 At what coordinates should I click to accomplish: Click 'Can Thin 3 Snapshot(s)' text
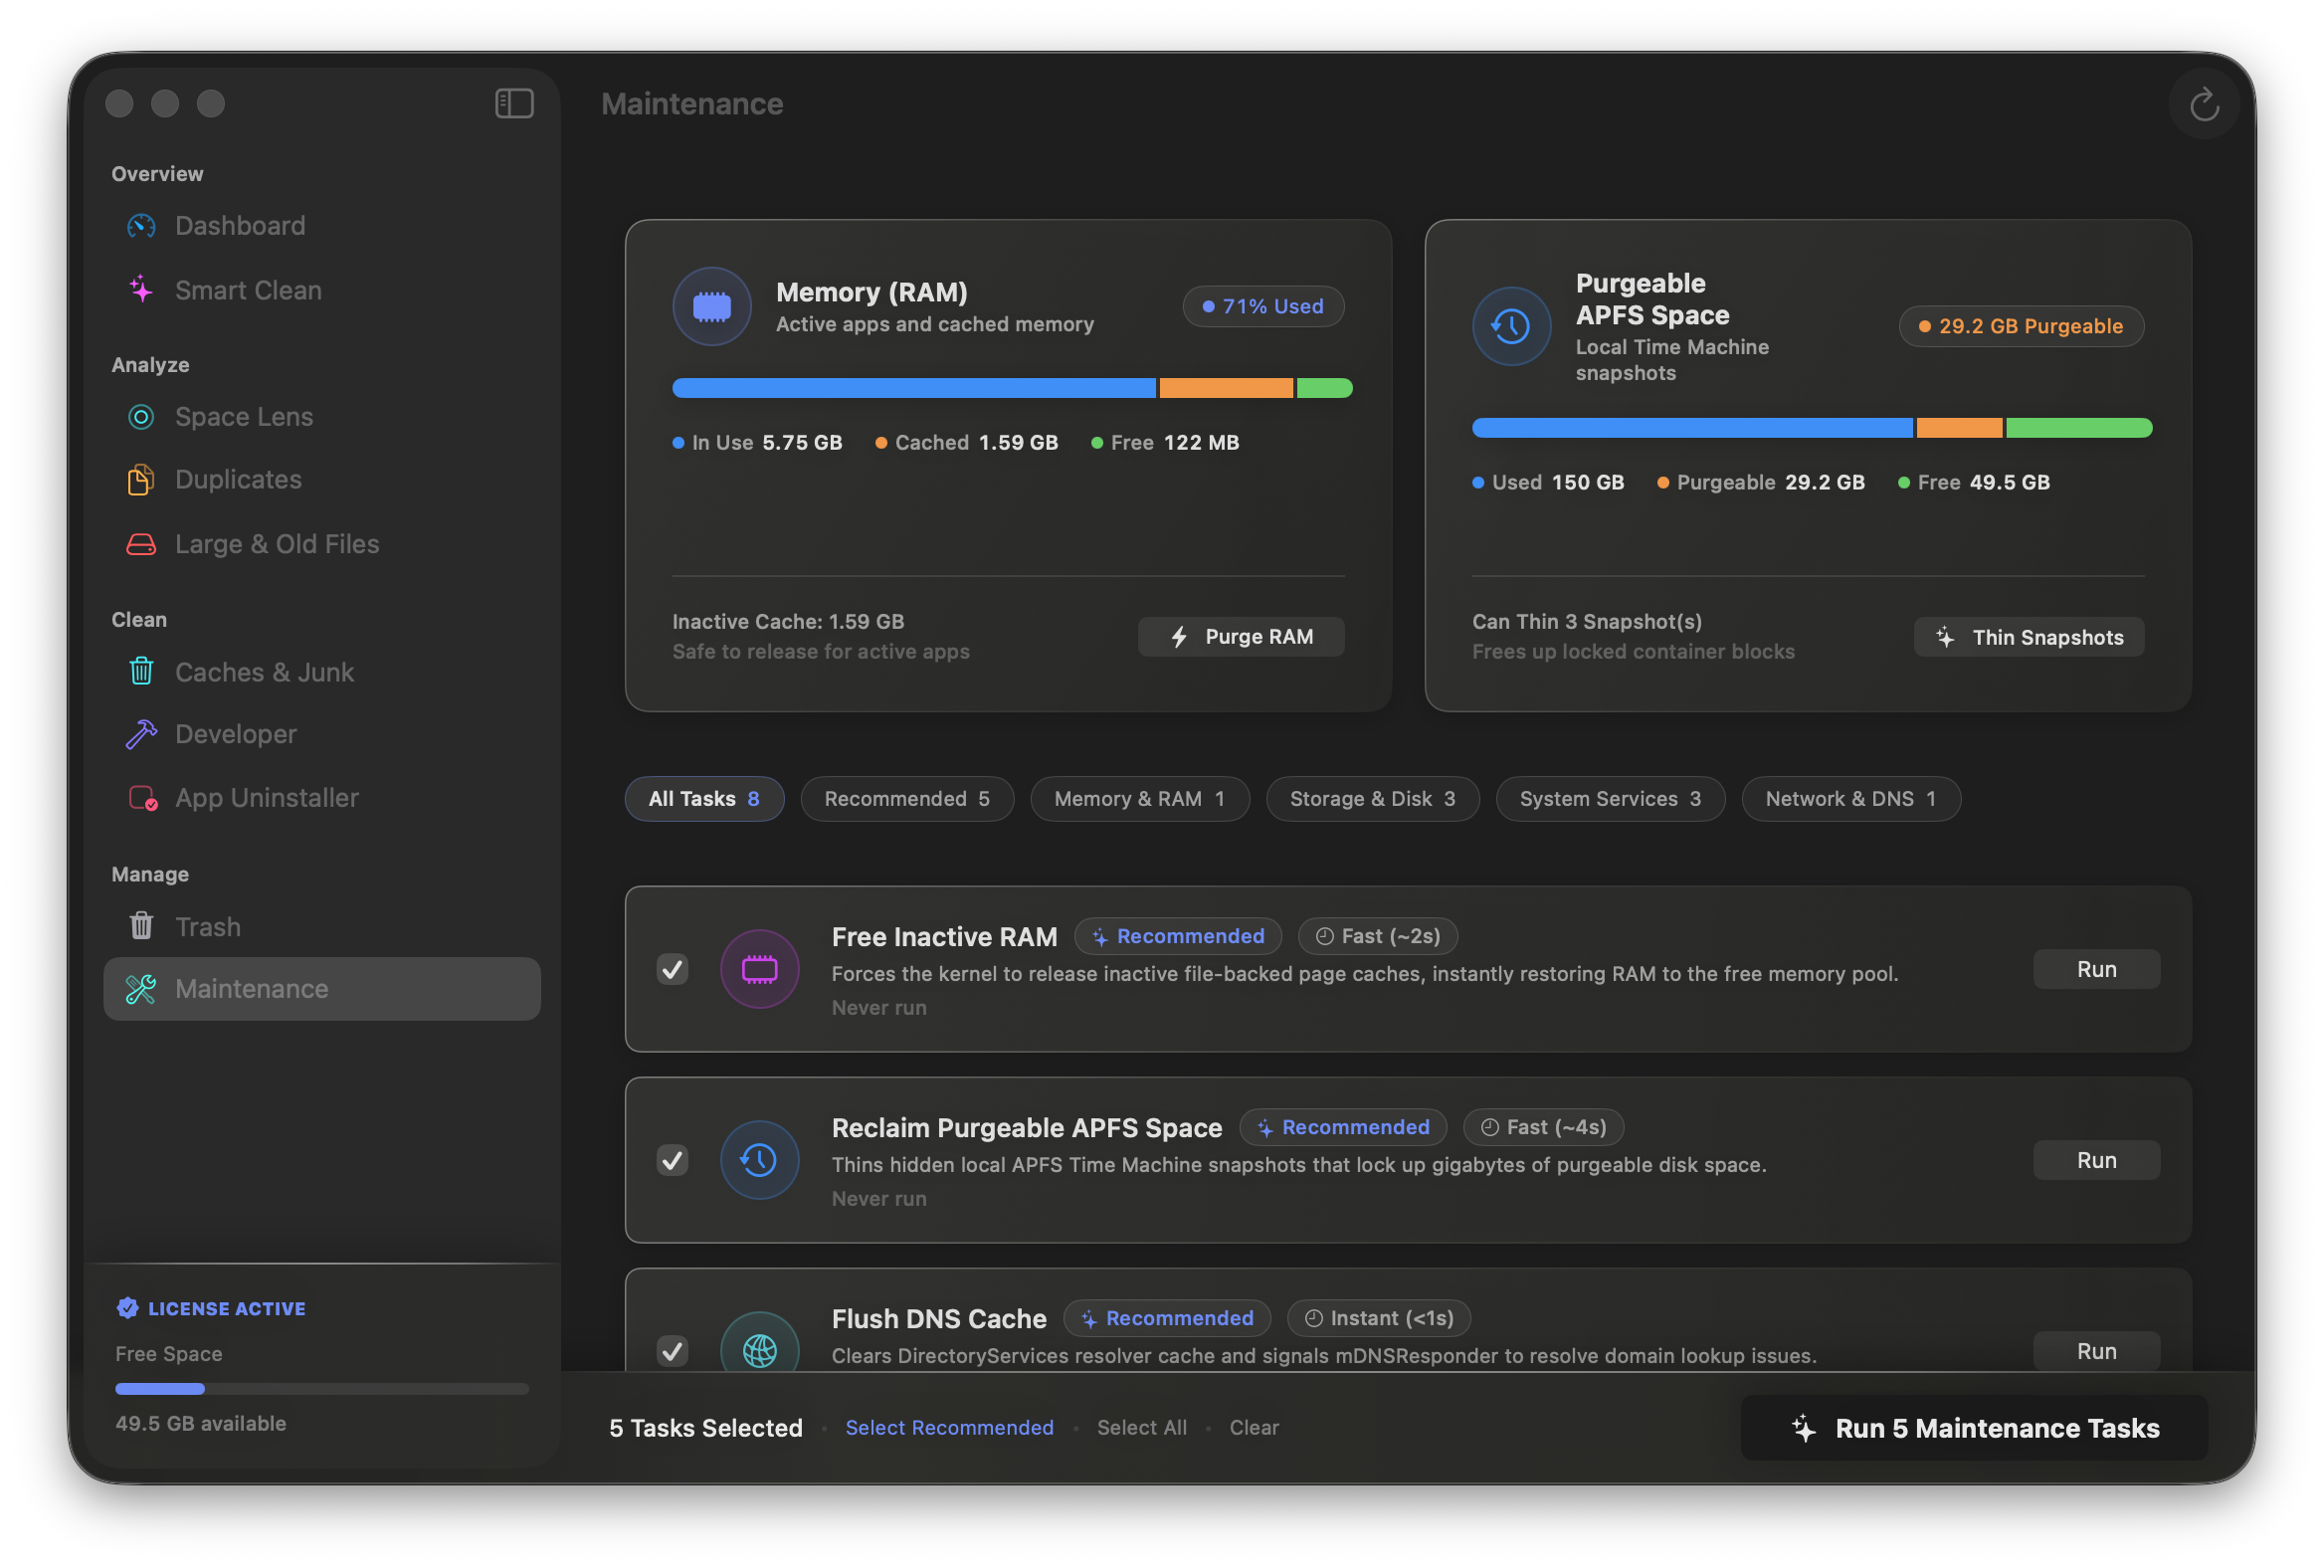click(x=1587, y=622)
